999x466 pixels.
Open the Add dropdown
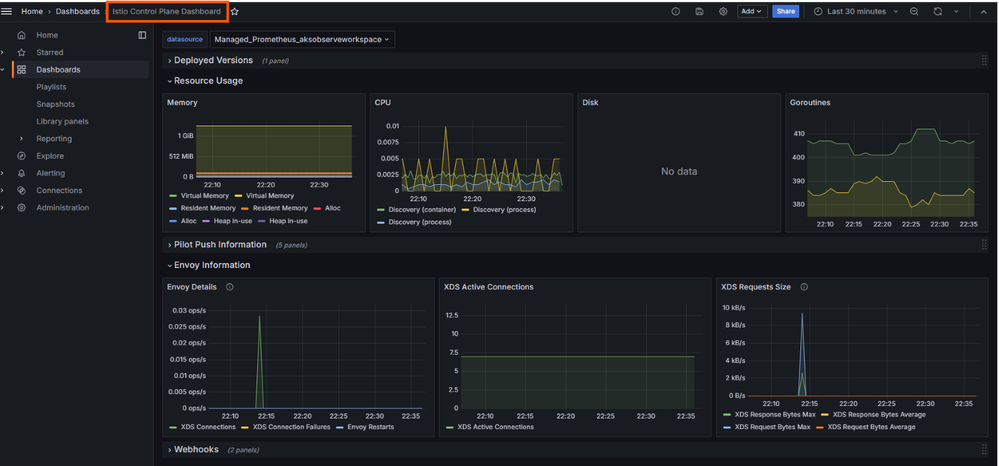click(752, 11)
